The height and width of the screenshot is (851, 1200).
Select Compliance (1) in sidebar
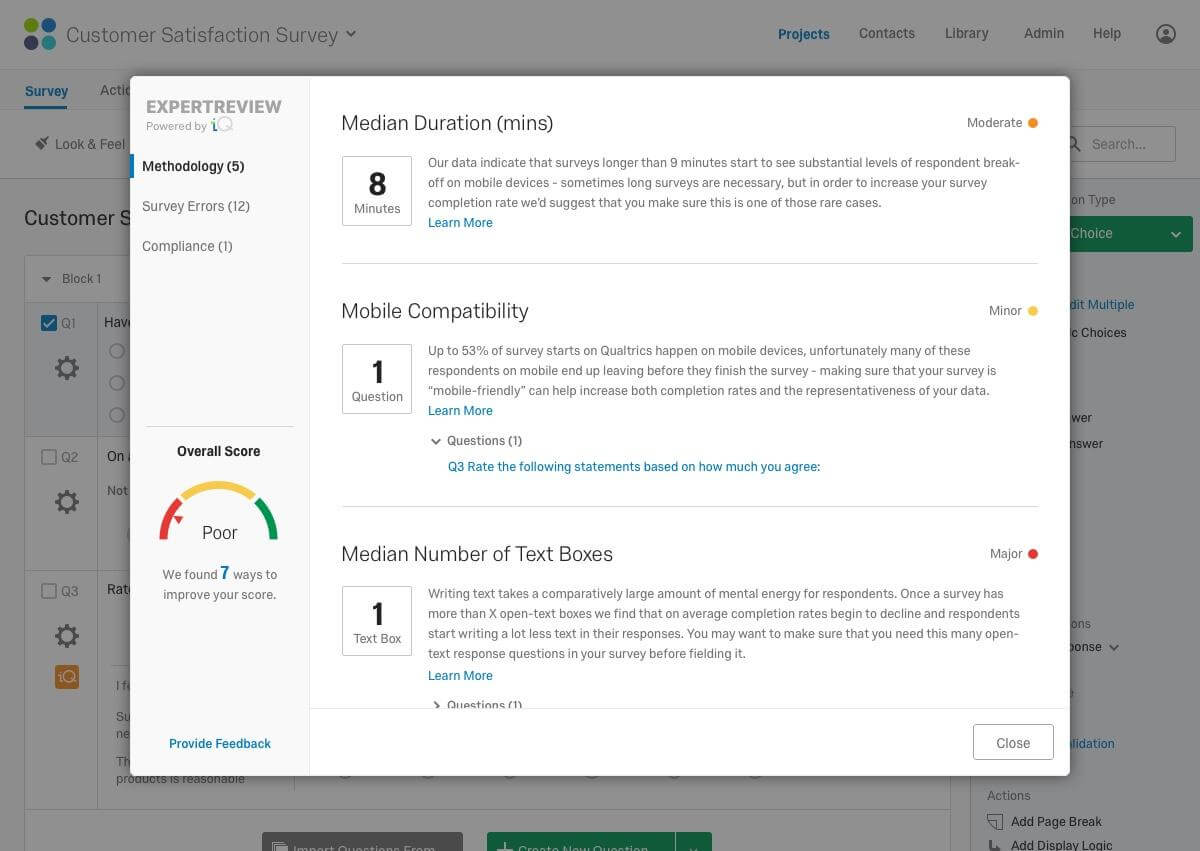[187, 246]
